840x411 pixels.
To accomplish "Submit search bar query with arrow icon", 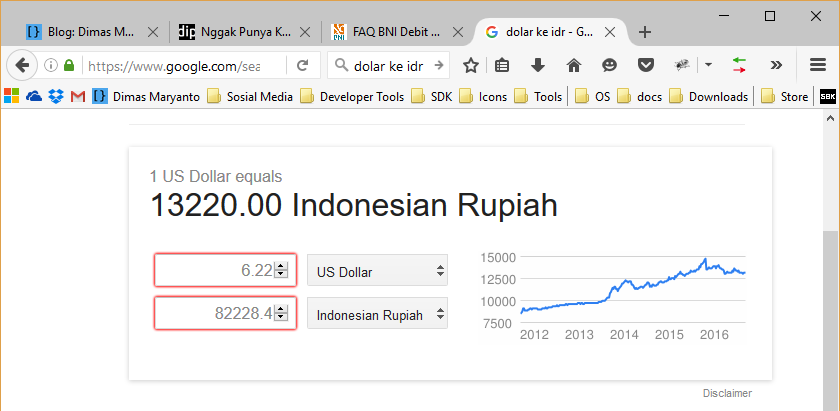I will pos(439,65).
